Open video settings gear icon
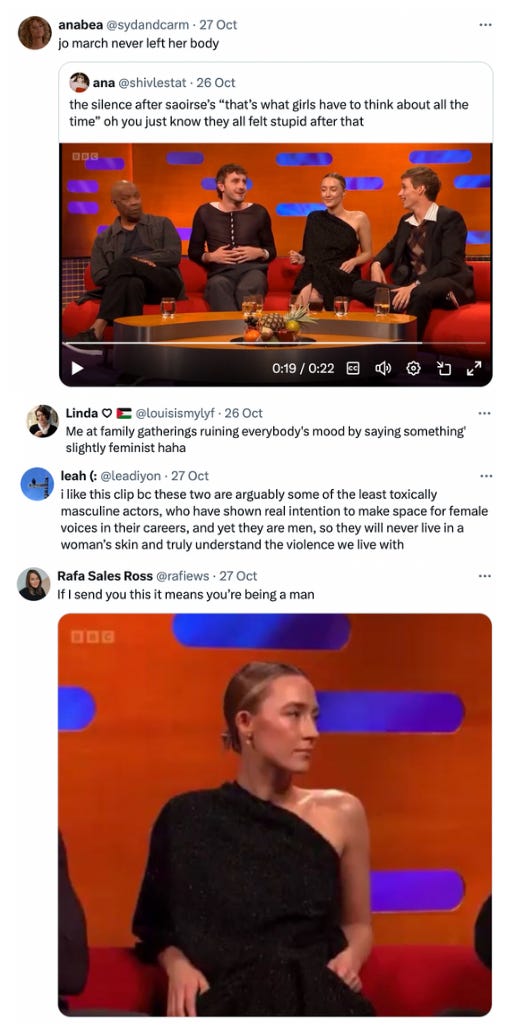Viewport: 526px width, 1030px height. [413, 369]
